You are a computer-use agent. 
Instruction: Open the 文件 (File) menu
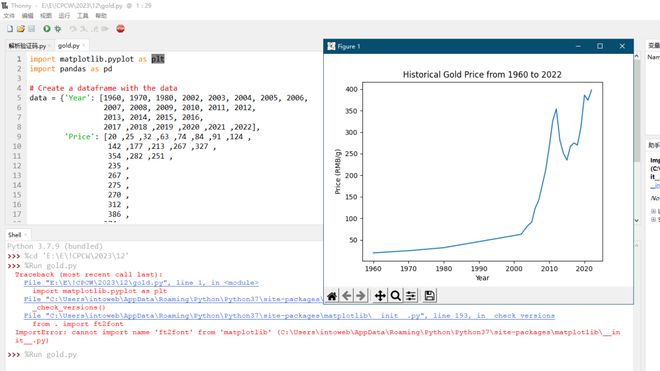click(x=9, y=16)
